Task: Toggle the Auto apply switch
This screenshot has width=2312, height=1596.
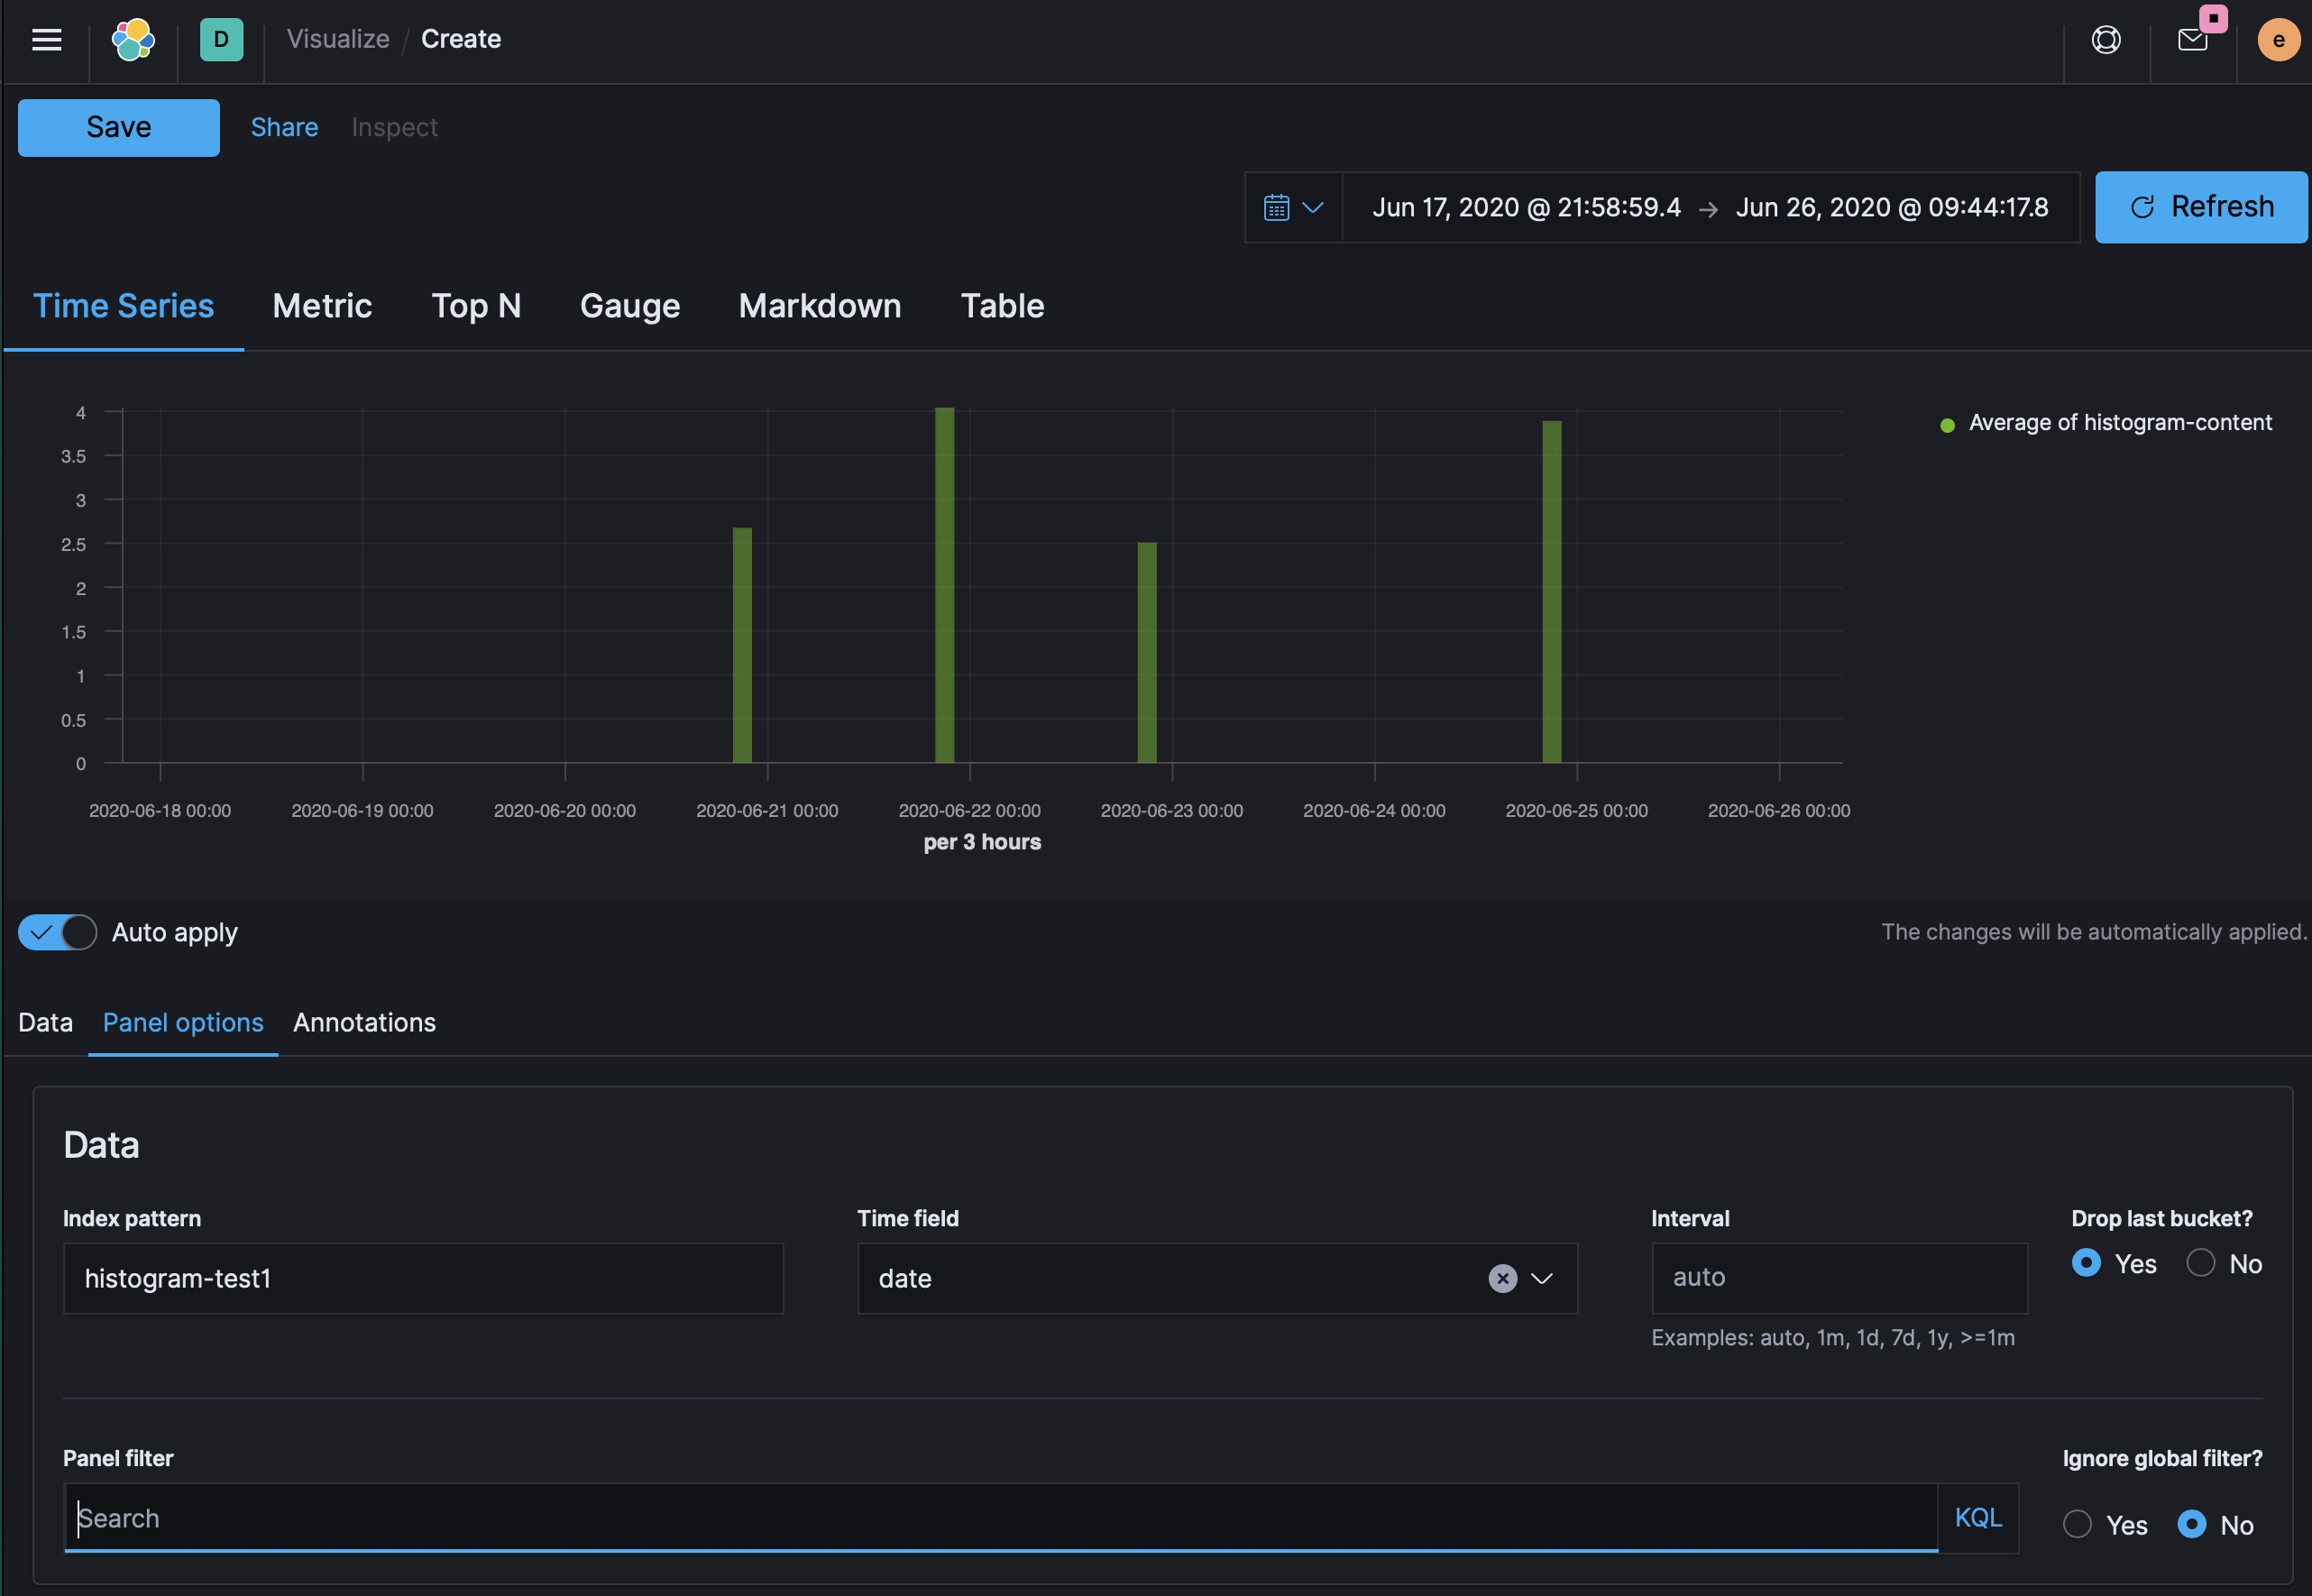Action: click(x=58, y=932)
